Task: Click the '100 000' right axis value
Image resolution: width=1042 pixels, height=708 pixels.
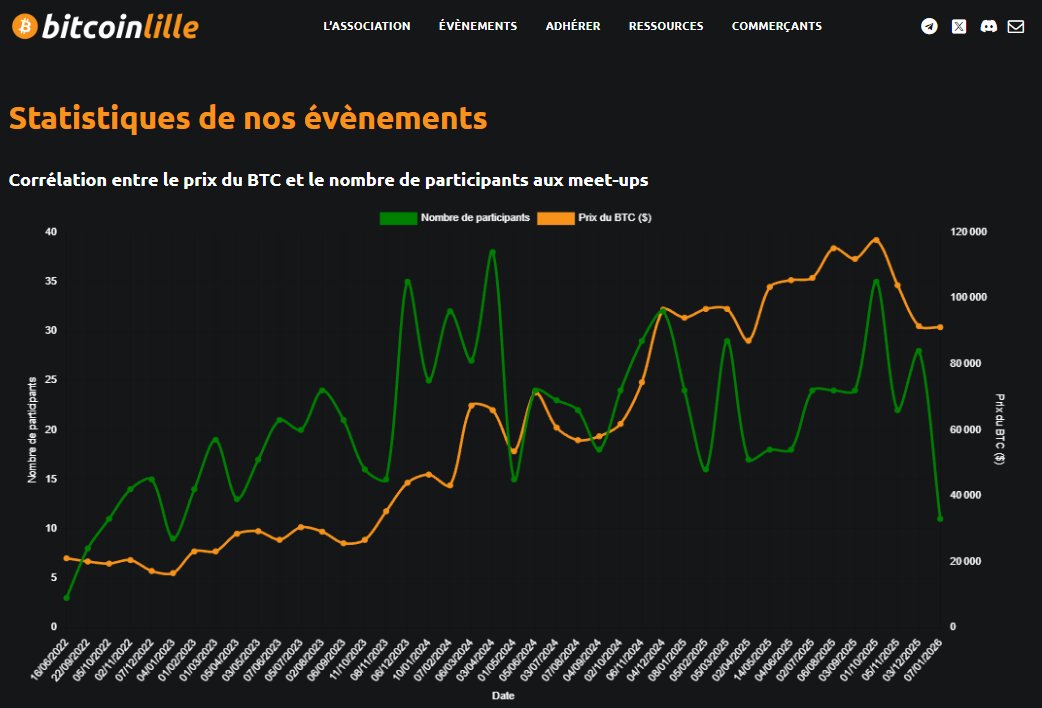Action: point(968,297)
